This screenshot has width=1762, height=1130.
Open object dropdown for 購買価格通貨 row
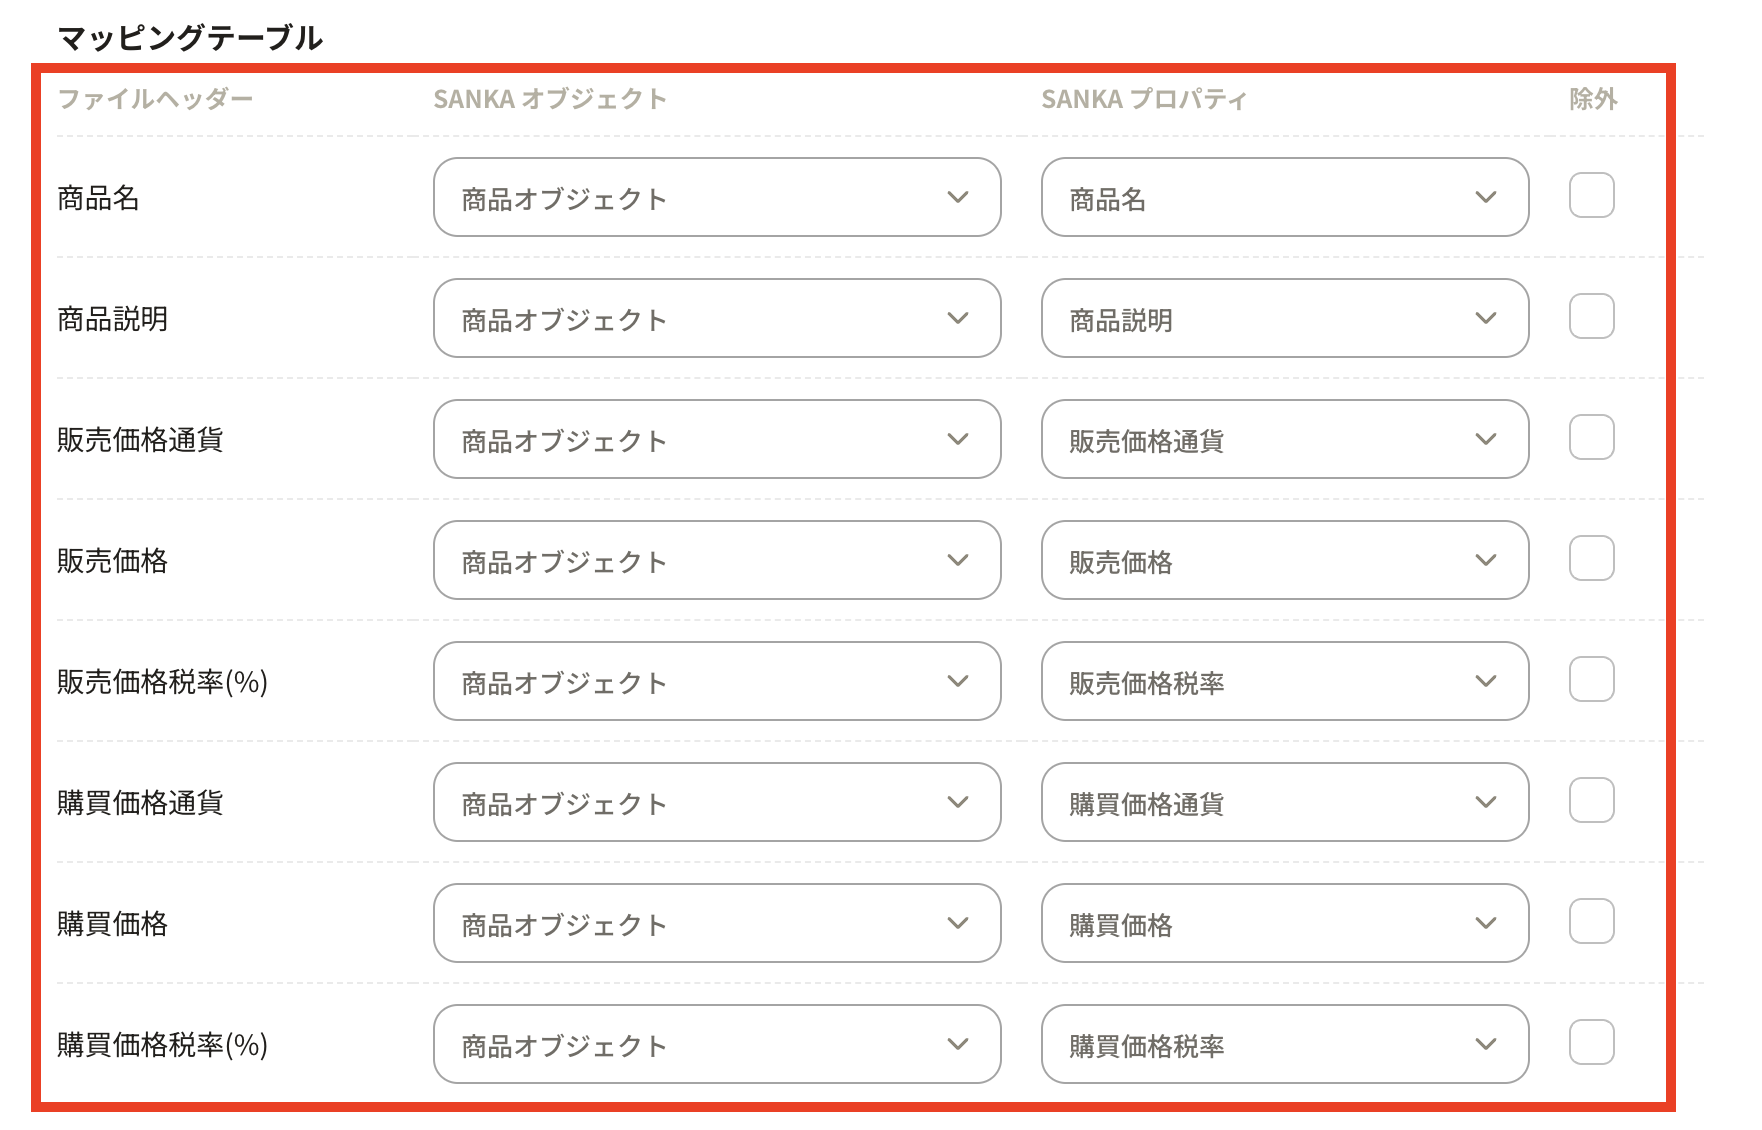[x=716, y=802]
